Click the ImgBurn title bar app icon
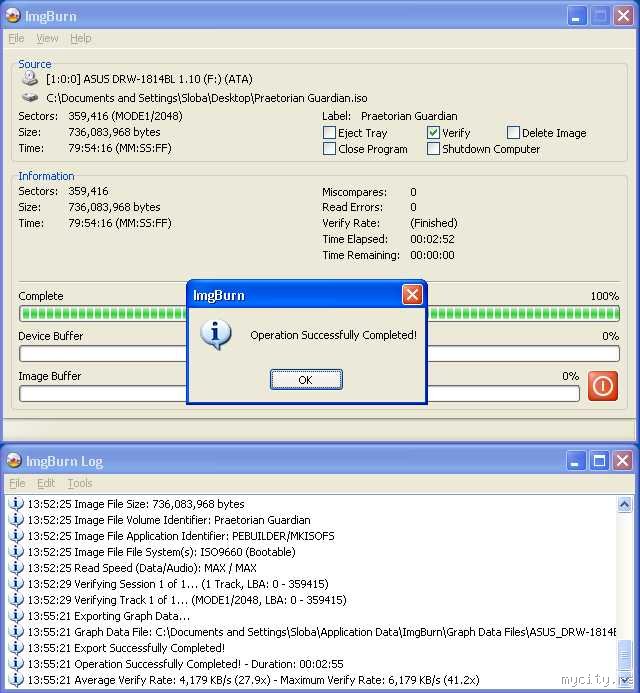This screenshot has width=640, height=693. (13, 15)
